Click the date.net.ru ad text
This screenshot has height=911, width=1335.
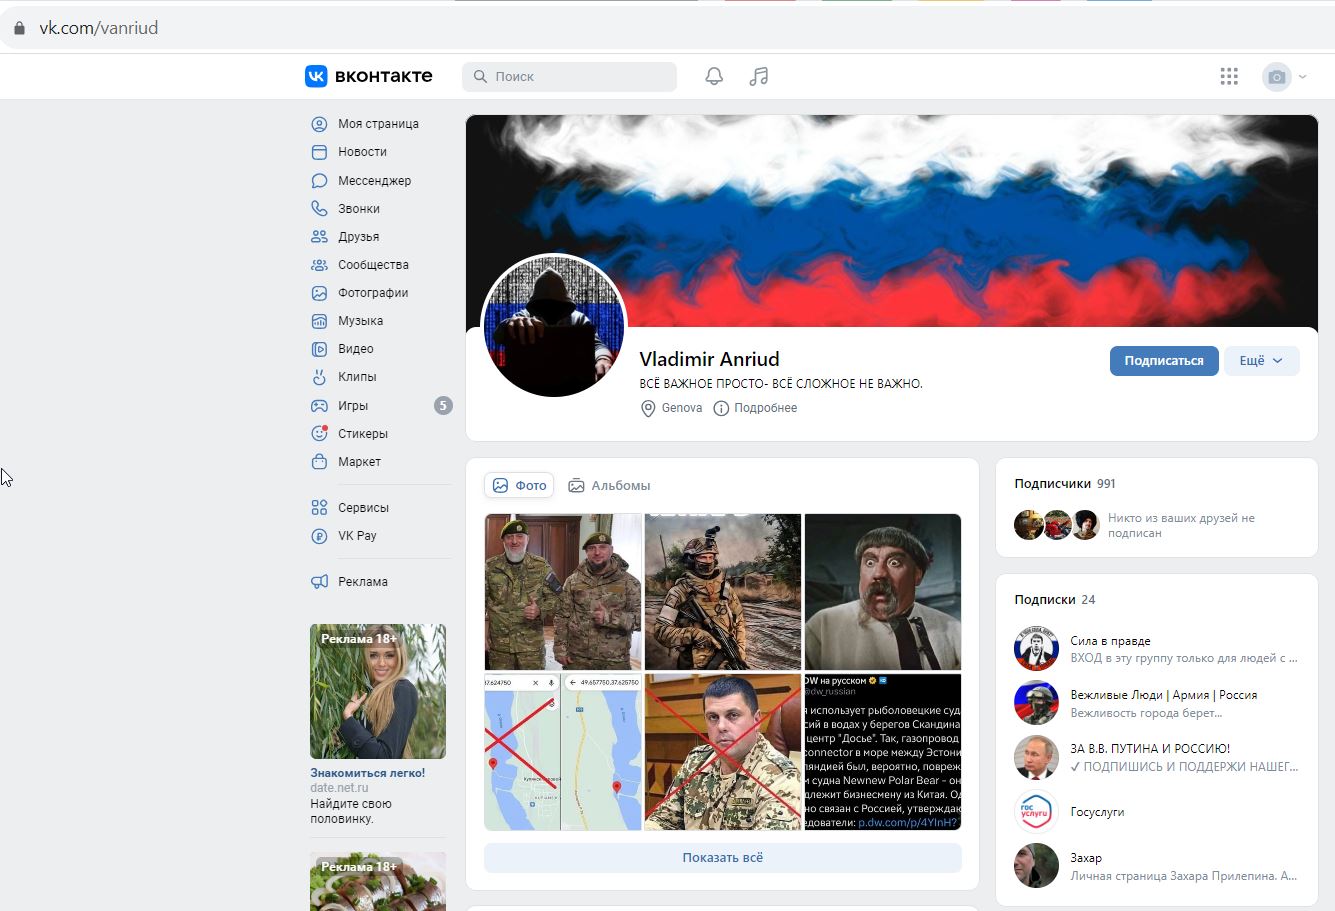tap(339, 788)
